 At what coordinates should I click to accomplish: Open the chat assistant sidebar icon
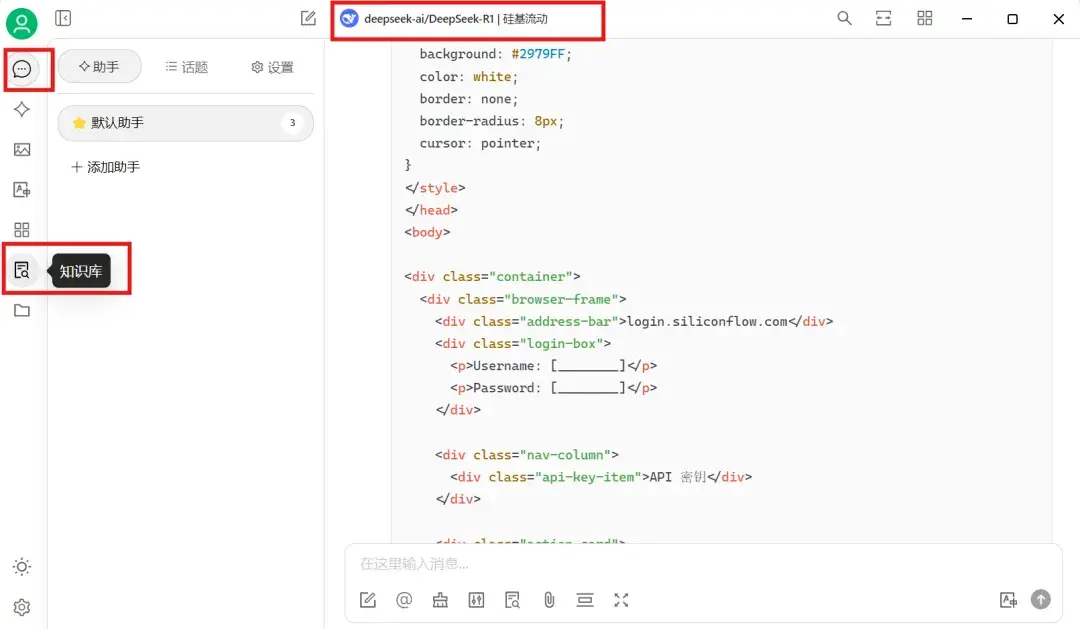click(22, 69)
